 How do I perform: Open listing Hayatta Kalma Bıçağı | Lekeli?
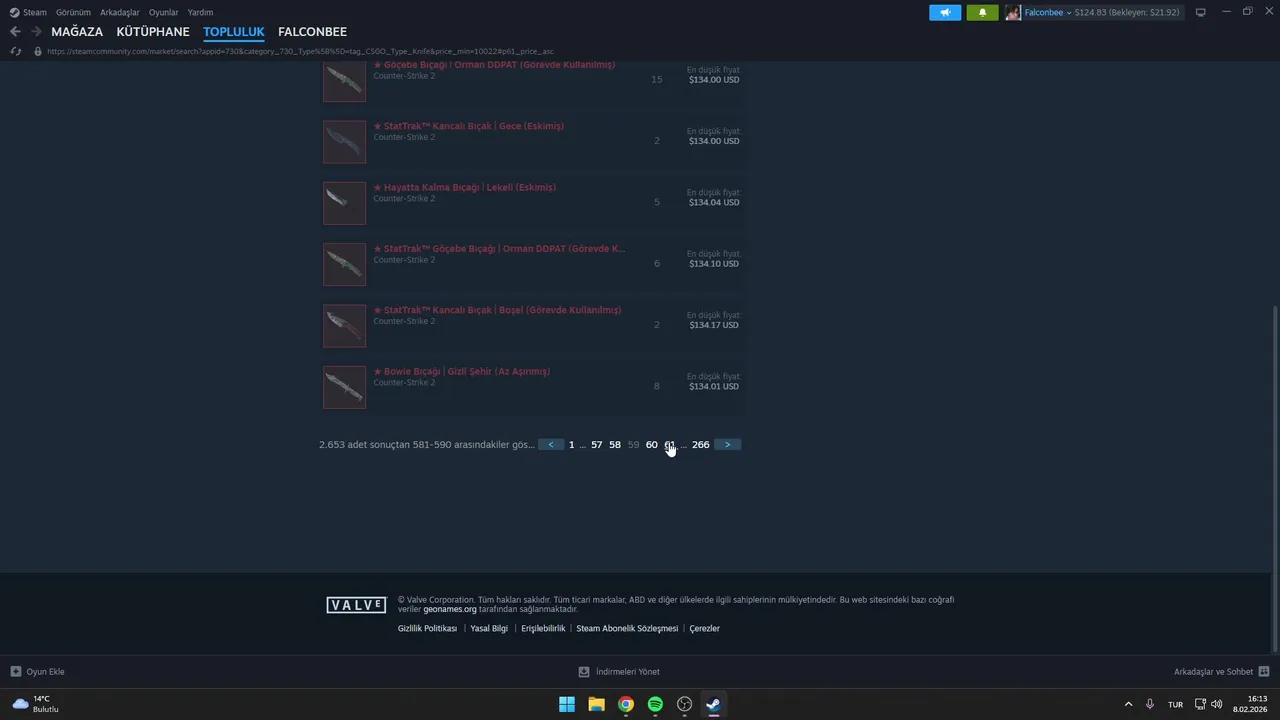click(464, 187)
